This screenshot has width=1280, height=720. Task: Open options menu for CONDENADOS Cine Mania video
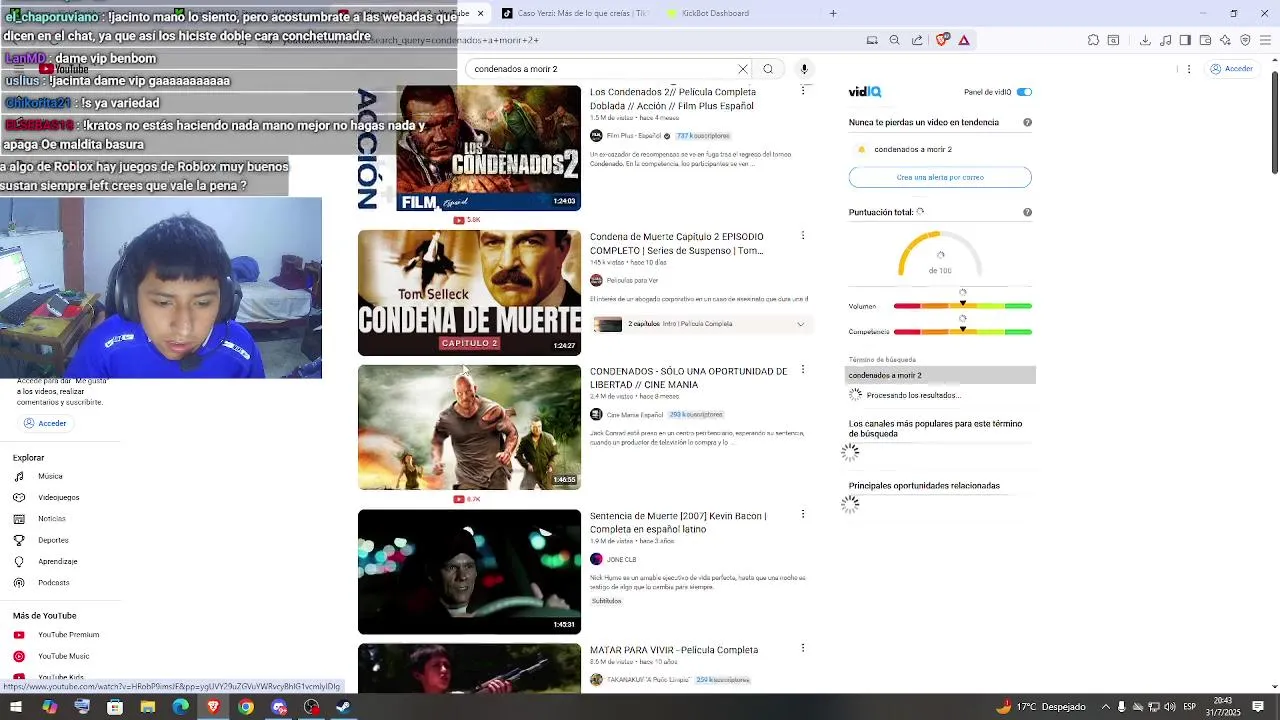[803, 370]
